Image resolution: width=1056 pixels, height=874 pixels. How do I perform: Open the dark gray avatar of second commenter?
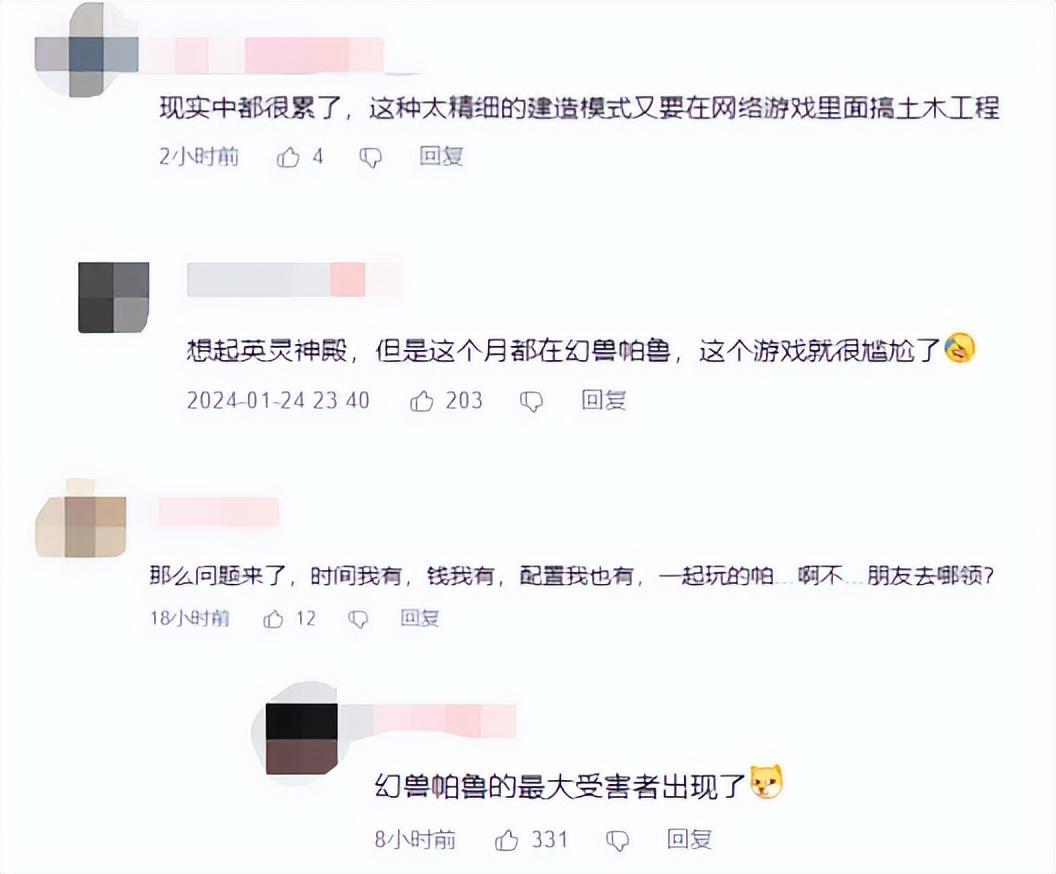pyautogui.click(x=114, y=298)
